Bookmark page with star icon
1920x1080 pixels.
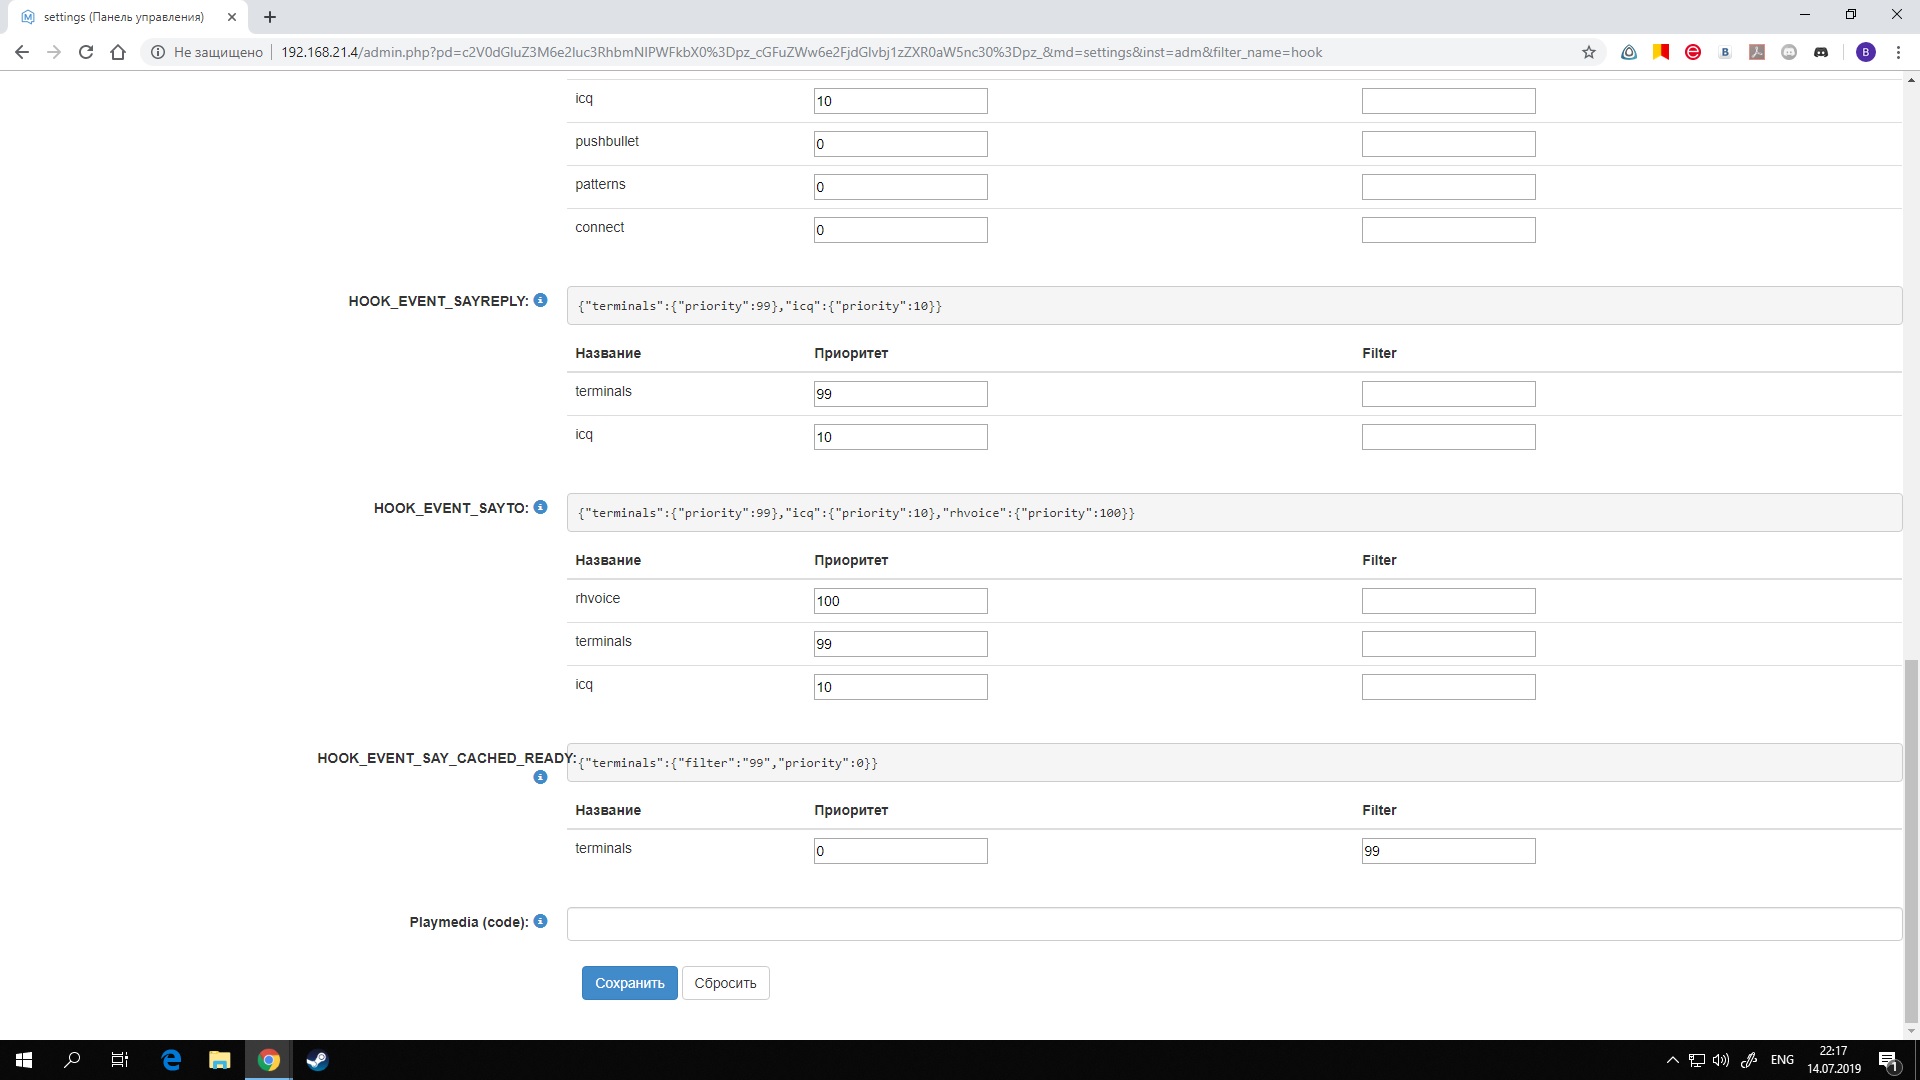[1589, 52]
